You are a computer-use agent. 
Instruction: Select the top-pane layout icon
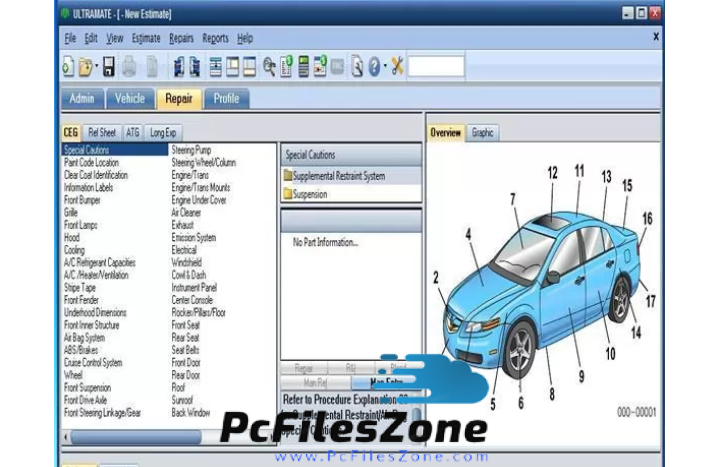pos(233,67)
